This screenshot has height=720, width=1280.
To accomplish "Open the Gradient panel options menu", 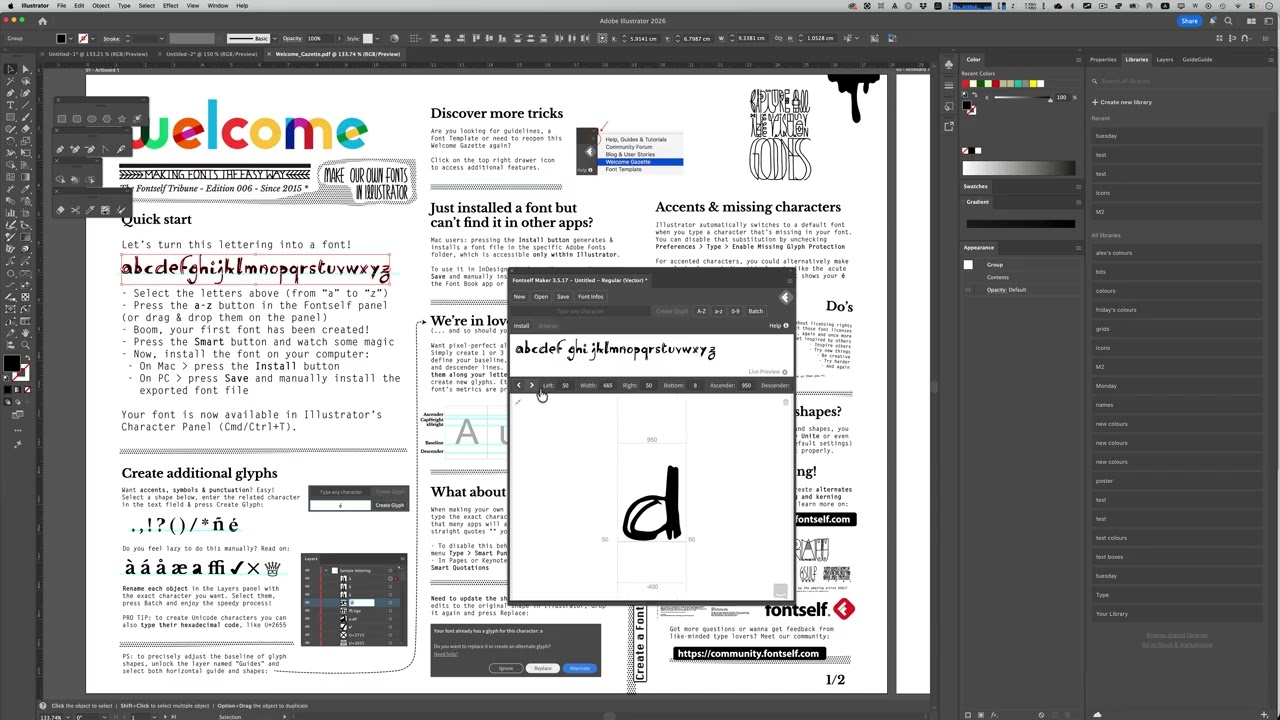I will (x=1078, y=202).
